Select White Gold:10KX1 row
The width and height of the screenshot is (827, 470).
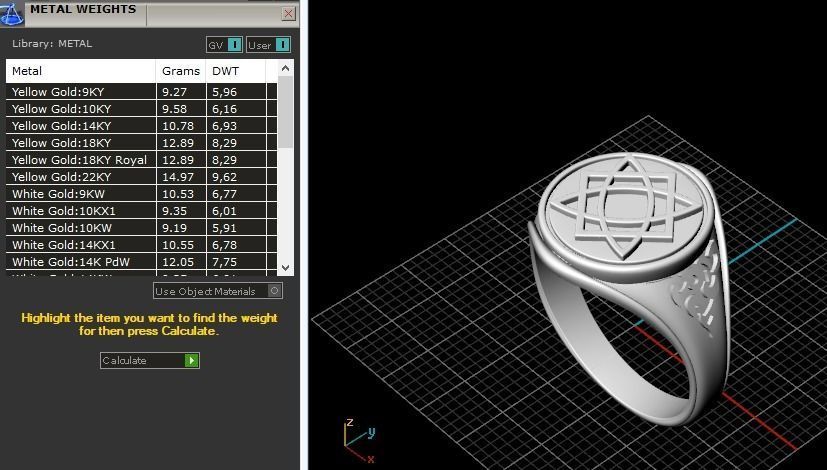[x=141, y=210]
